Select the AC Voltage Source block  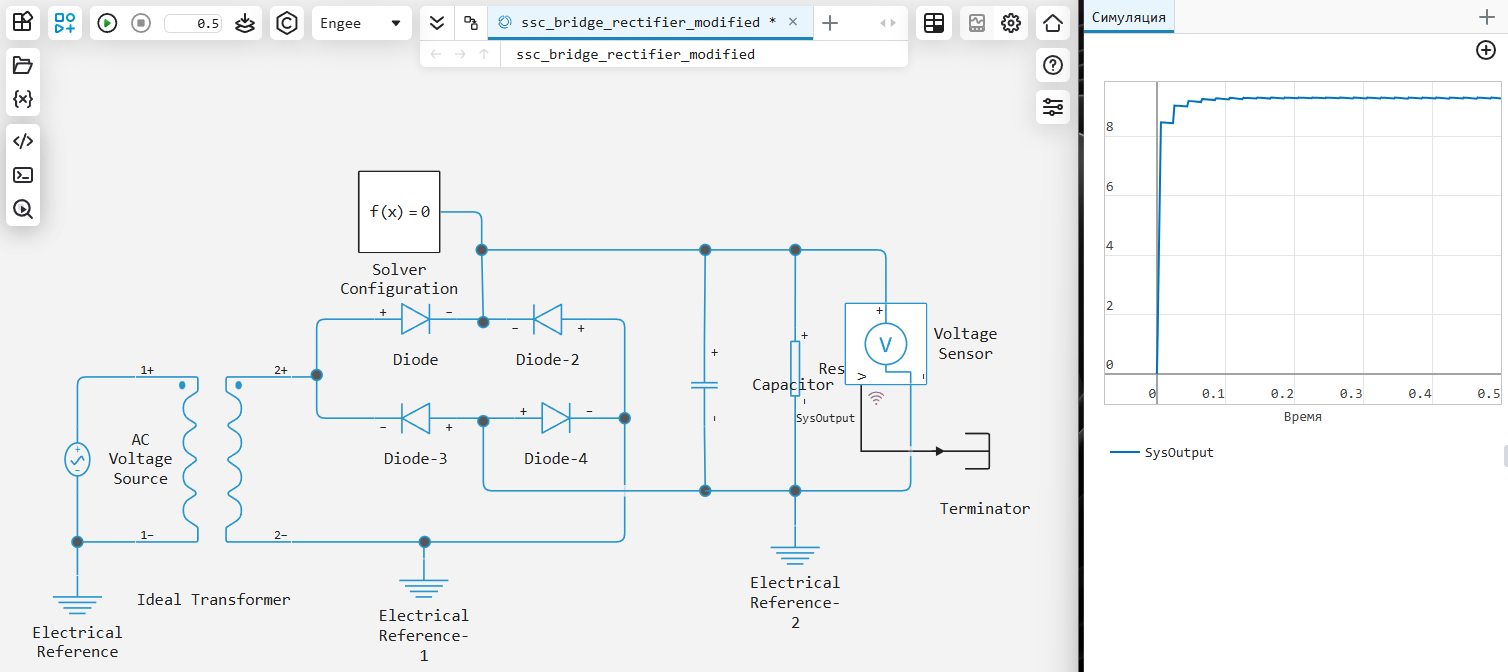tap(77, 460)
